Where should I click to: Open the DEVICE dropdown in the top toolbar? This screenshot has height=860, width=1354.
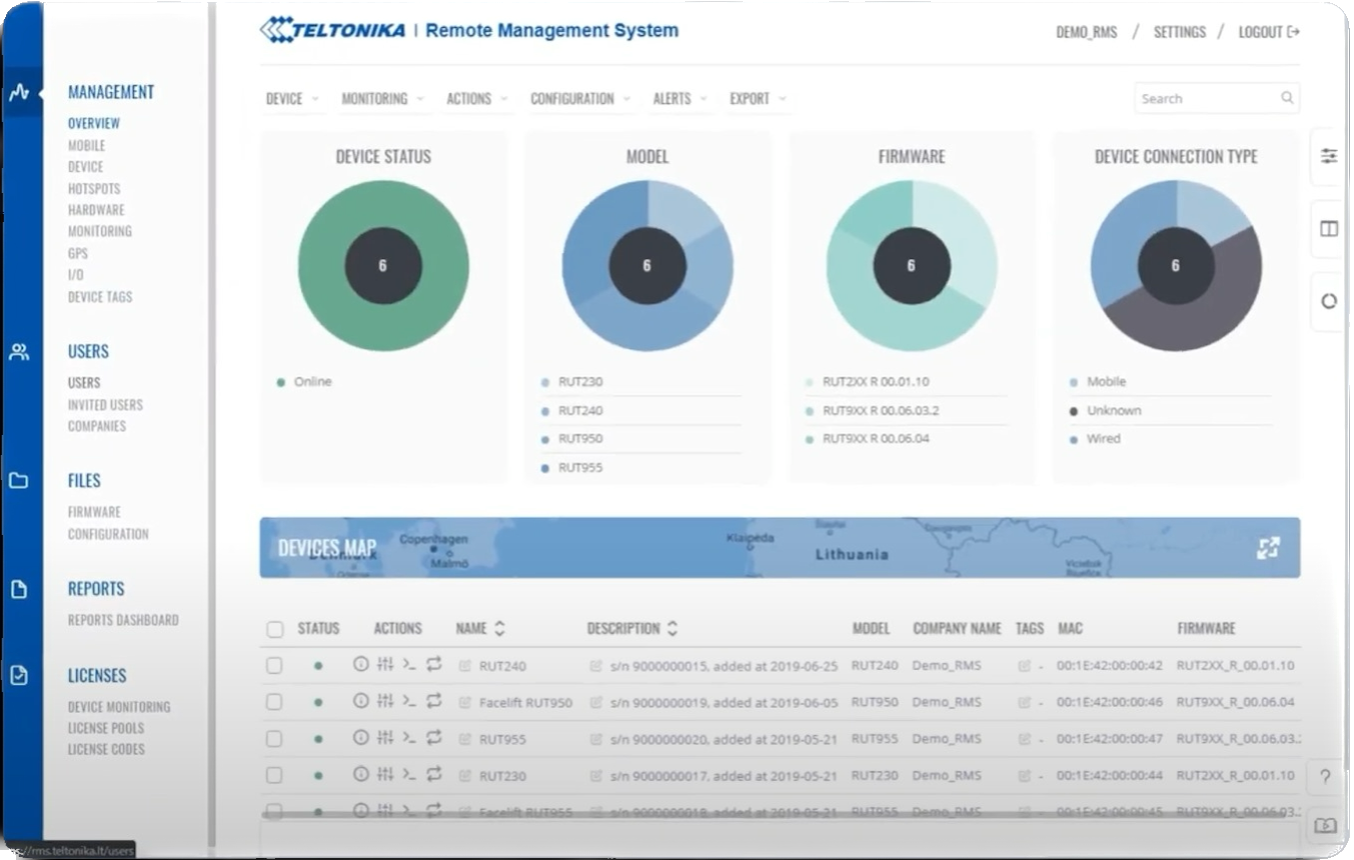[292, 99]
